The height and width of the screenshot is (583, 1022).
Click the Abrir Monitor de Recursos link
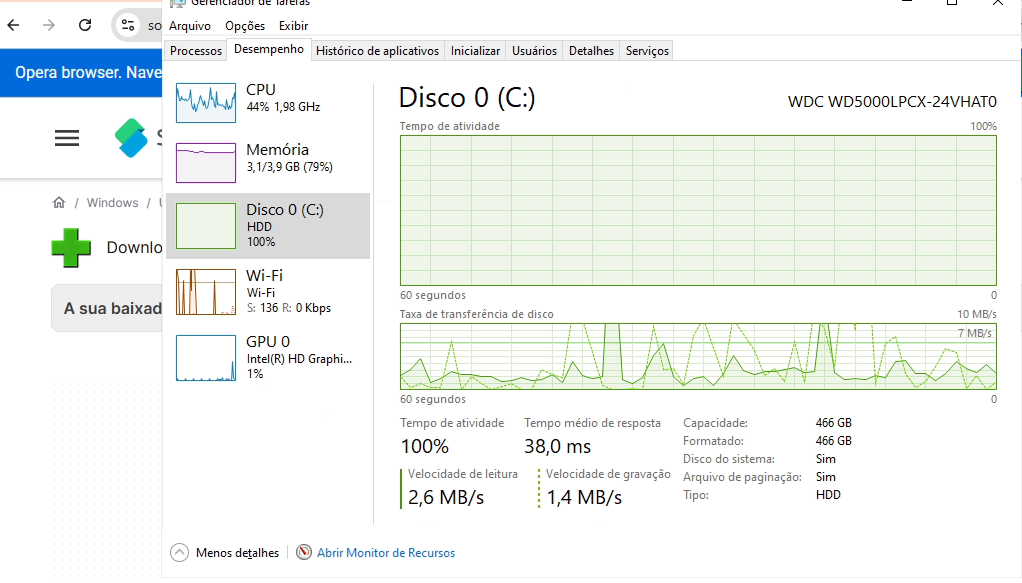click(386, 552)
